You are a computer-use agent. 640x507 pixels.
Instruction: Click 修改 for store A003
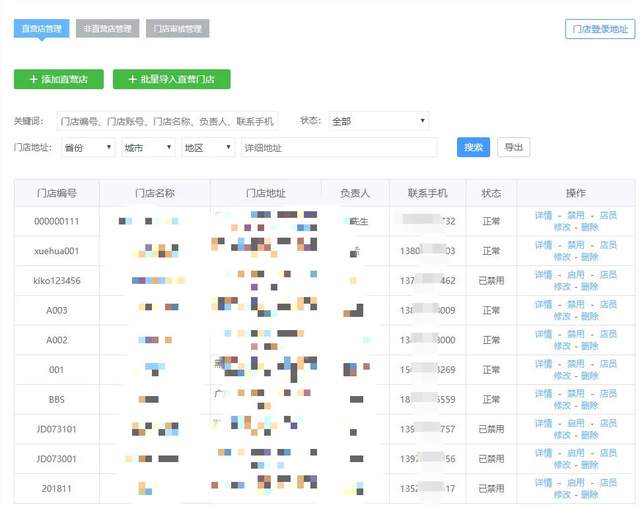tap(562, 316)
